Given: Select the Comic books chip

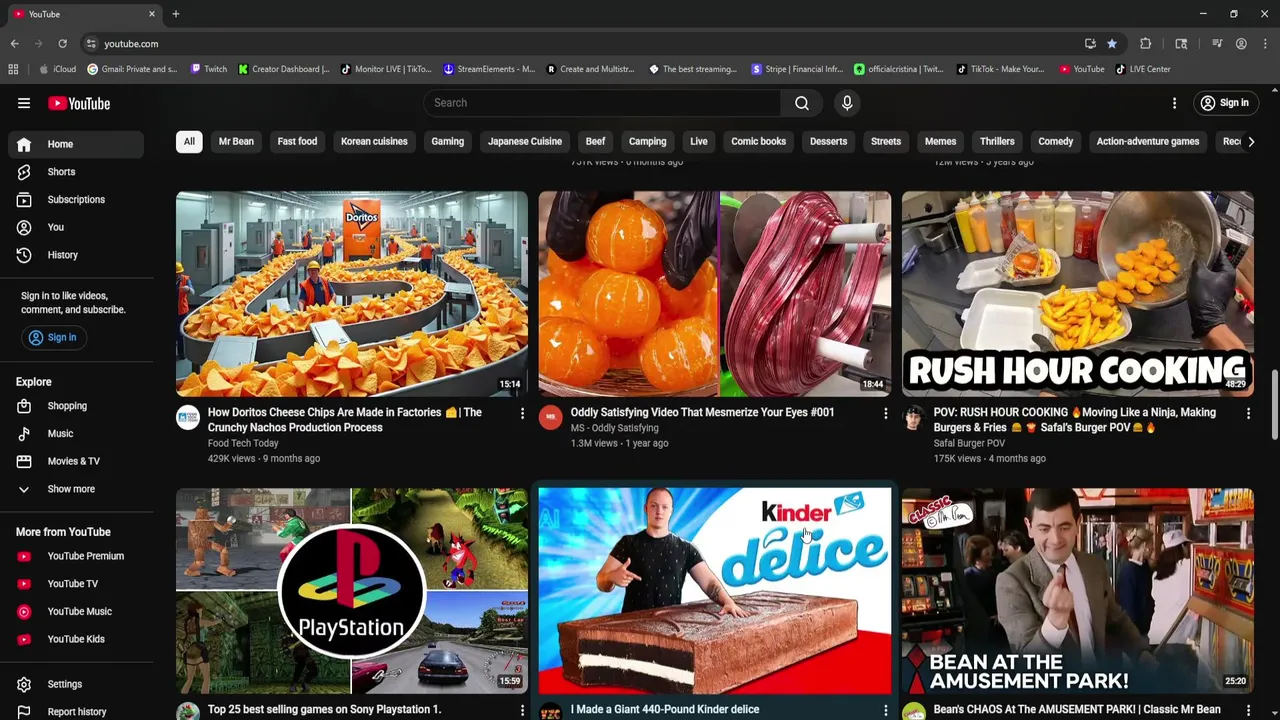Looking at the screenshot, I should click(758, 141).
